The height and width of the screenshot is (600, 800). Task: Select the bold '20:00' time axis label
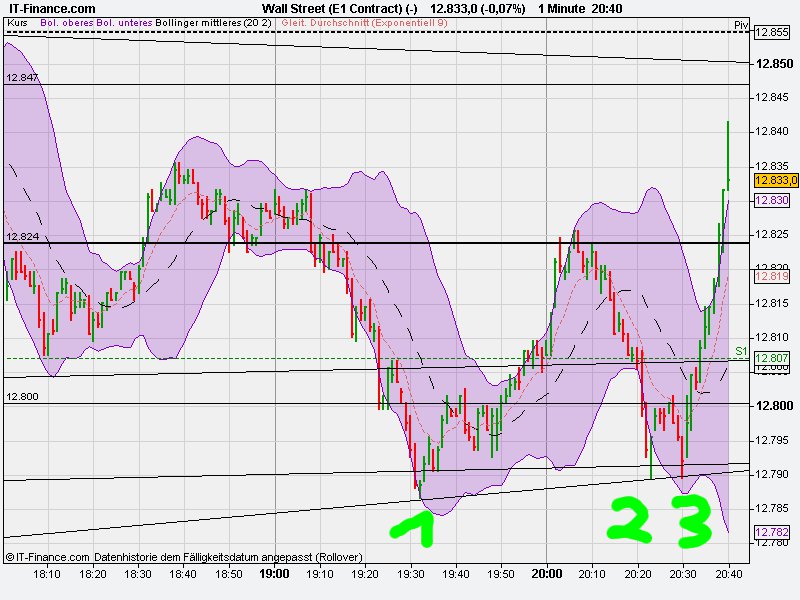click(x=549, y=575)
